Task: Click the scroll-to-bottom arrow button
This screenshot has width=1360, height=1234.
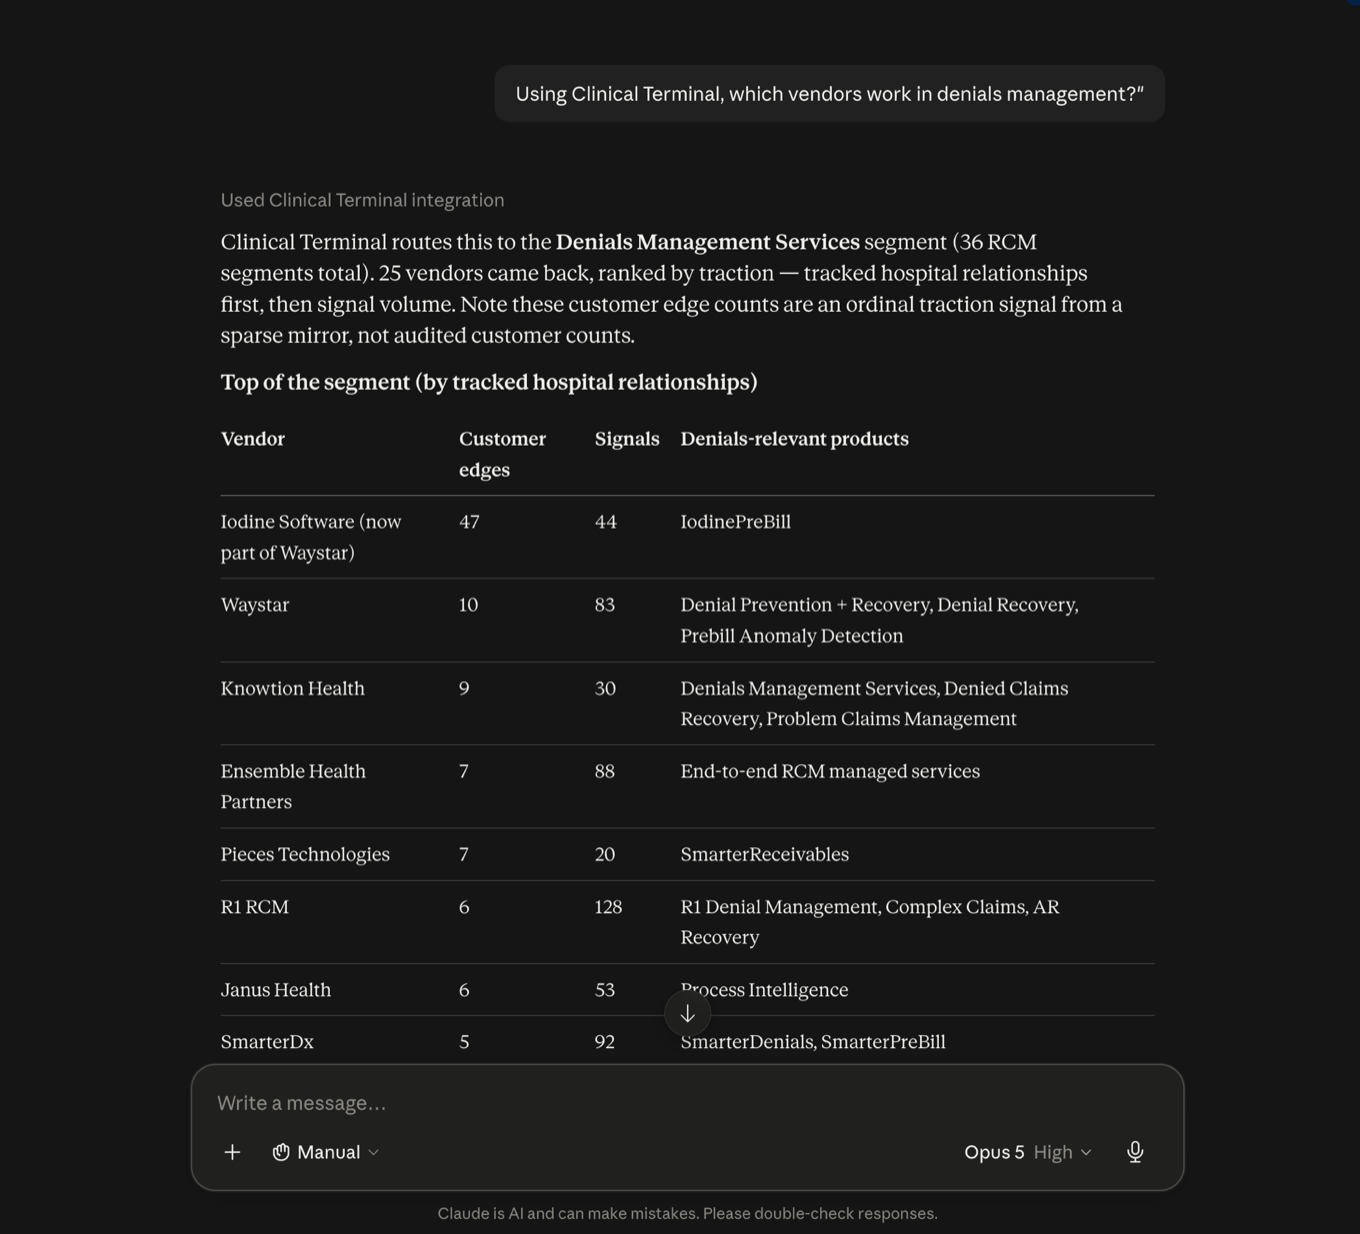Action: (x=688, y=1014)
